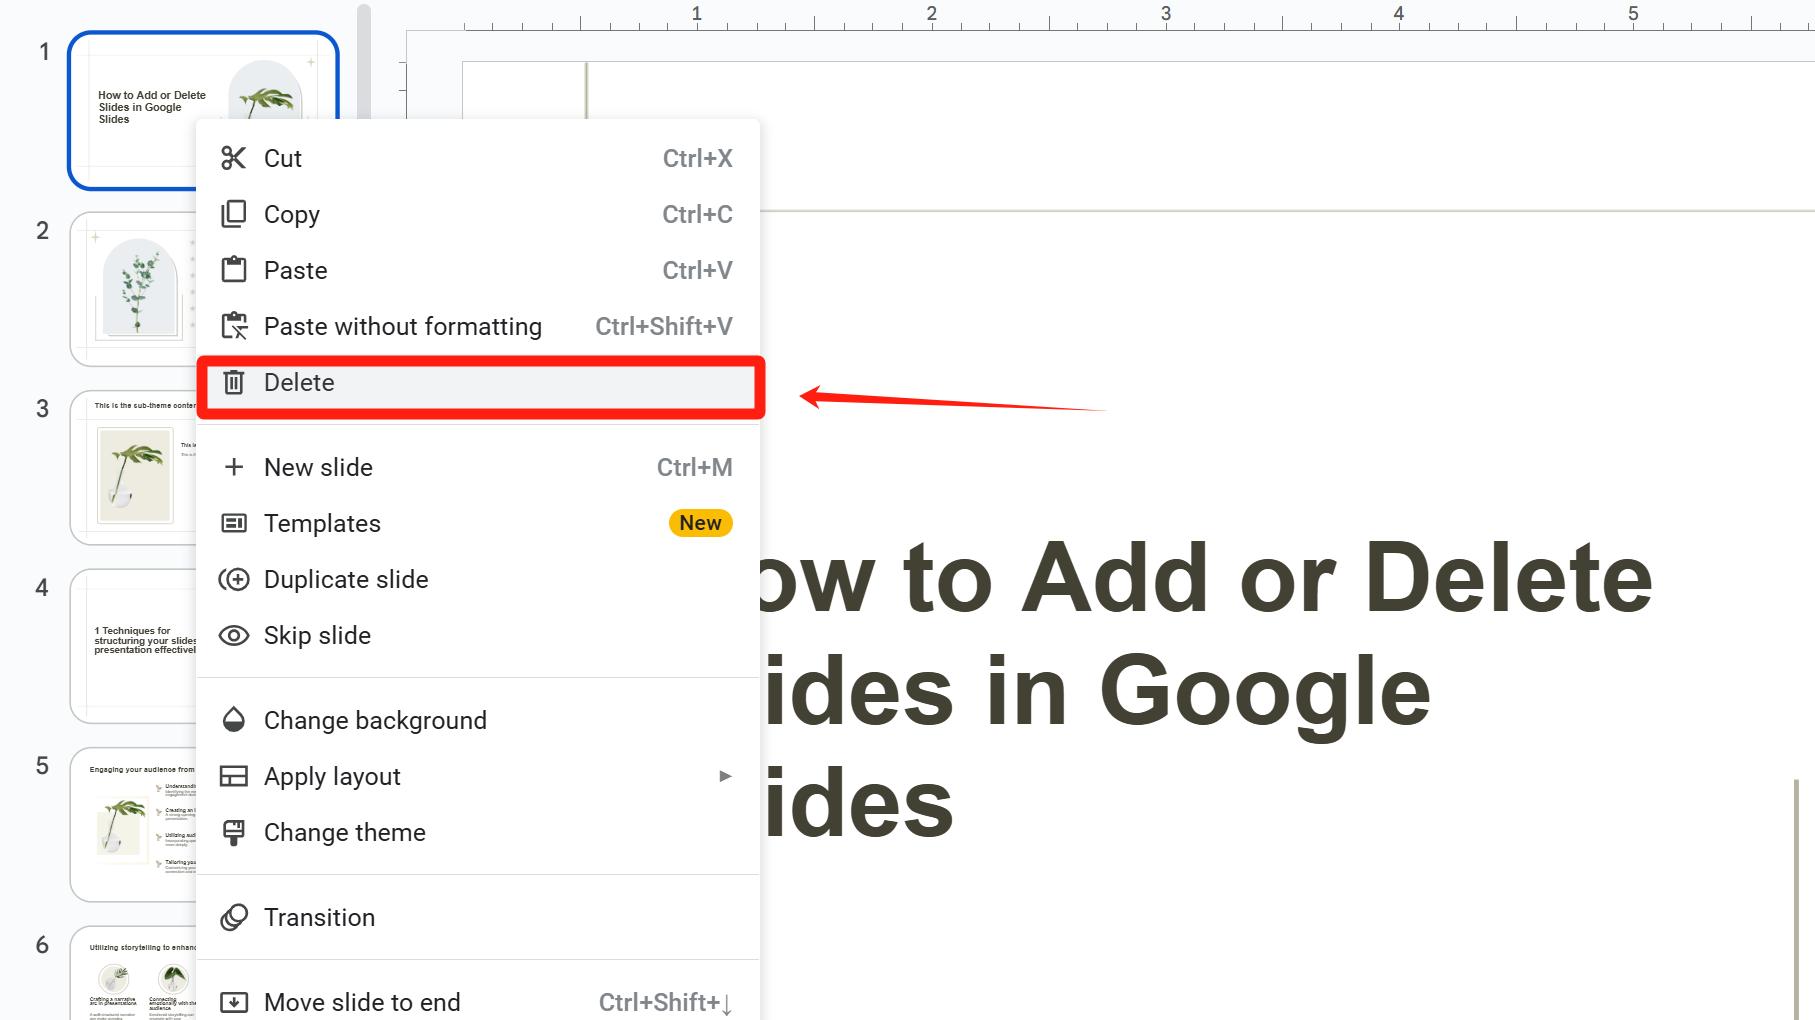Click slide number 4 label in filmstrip
1815x1020 pixels.
(x=42, y=587)
